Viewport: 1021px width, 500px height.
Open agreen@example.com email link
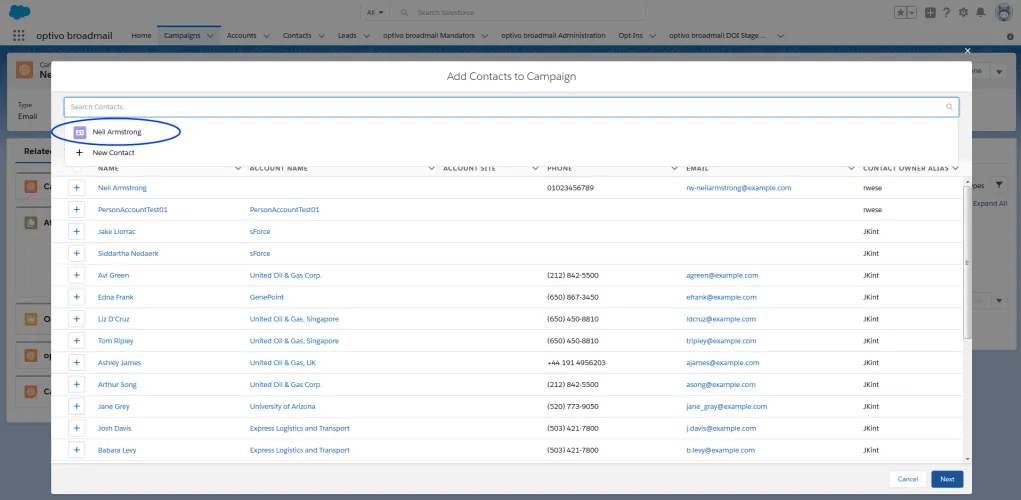722,275
